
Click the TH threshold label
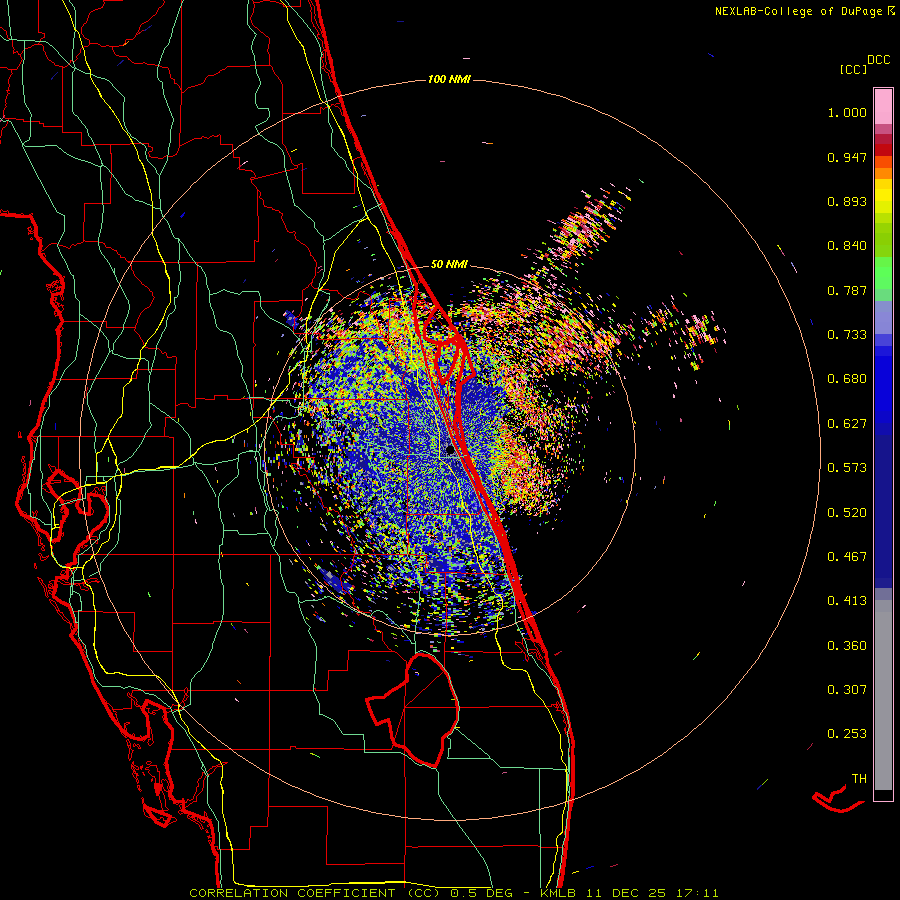(x=859, y=779)
